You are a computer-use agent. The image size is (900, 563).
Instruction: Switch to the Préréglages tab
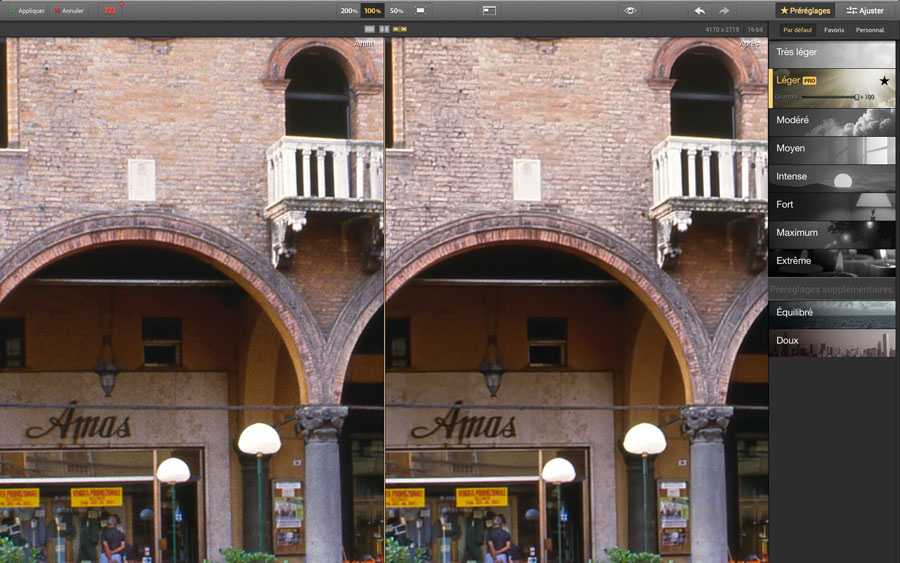pyautogui.click(x=805, y=10)
